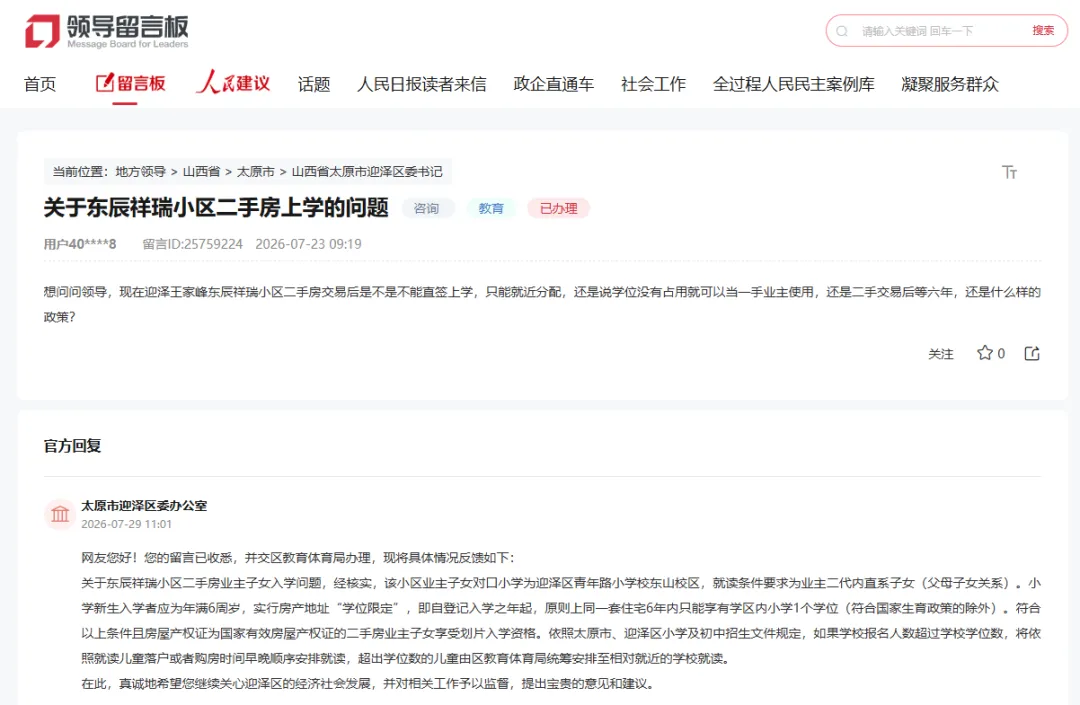1080x705 pixels.
Task: Click the 领导留言板 site logo
Action: [107, 32]
